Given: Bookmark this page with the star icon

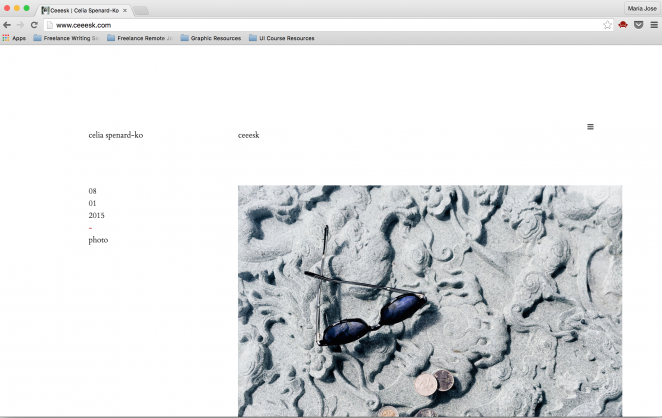Looking at the screenshot, I should 607,25.
